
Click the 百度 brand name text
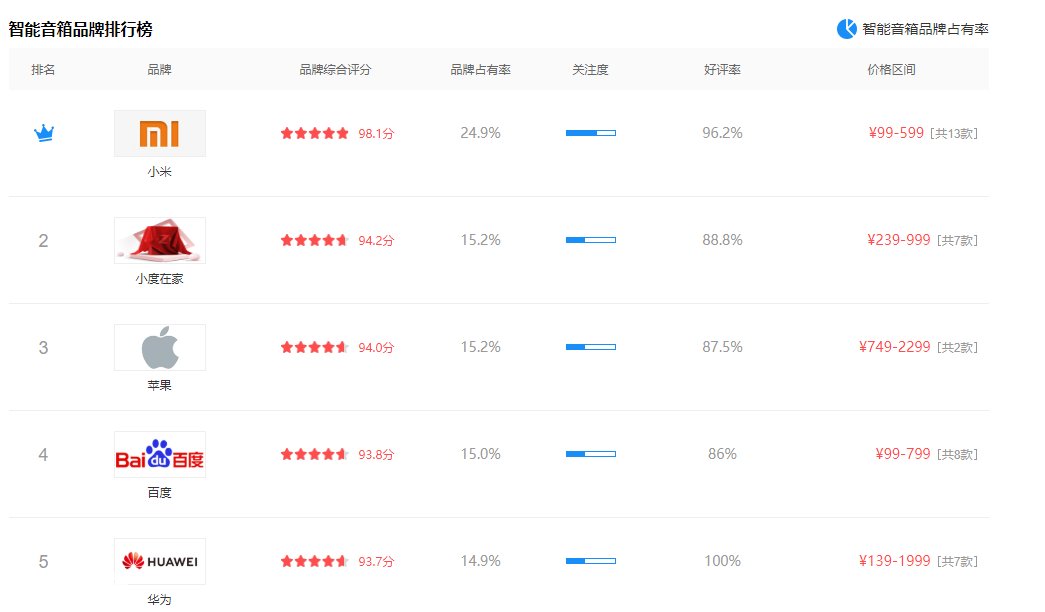pyautogui.click(x=159, y=493)
